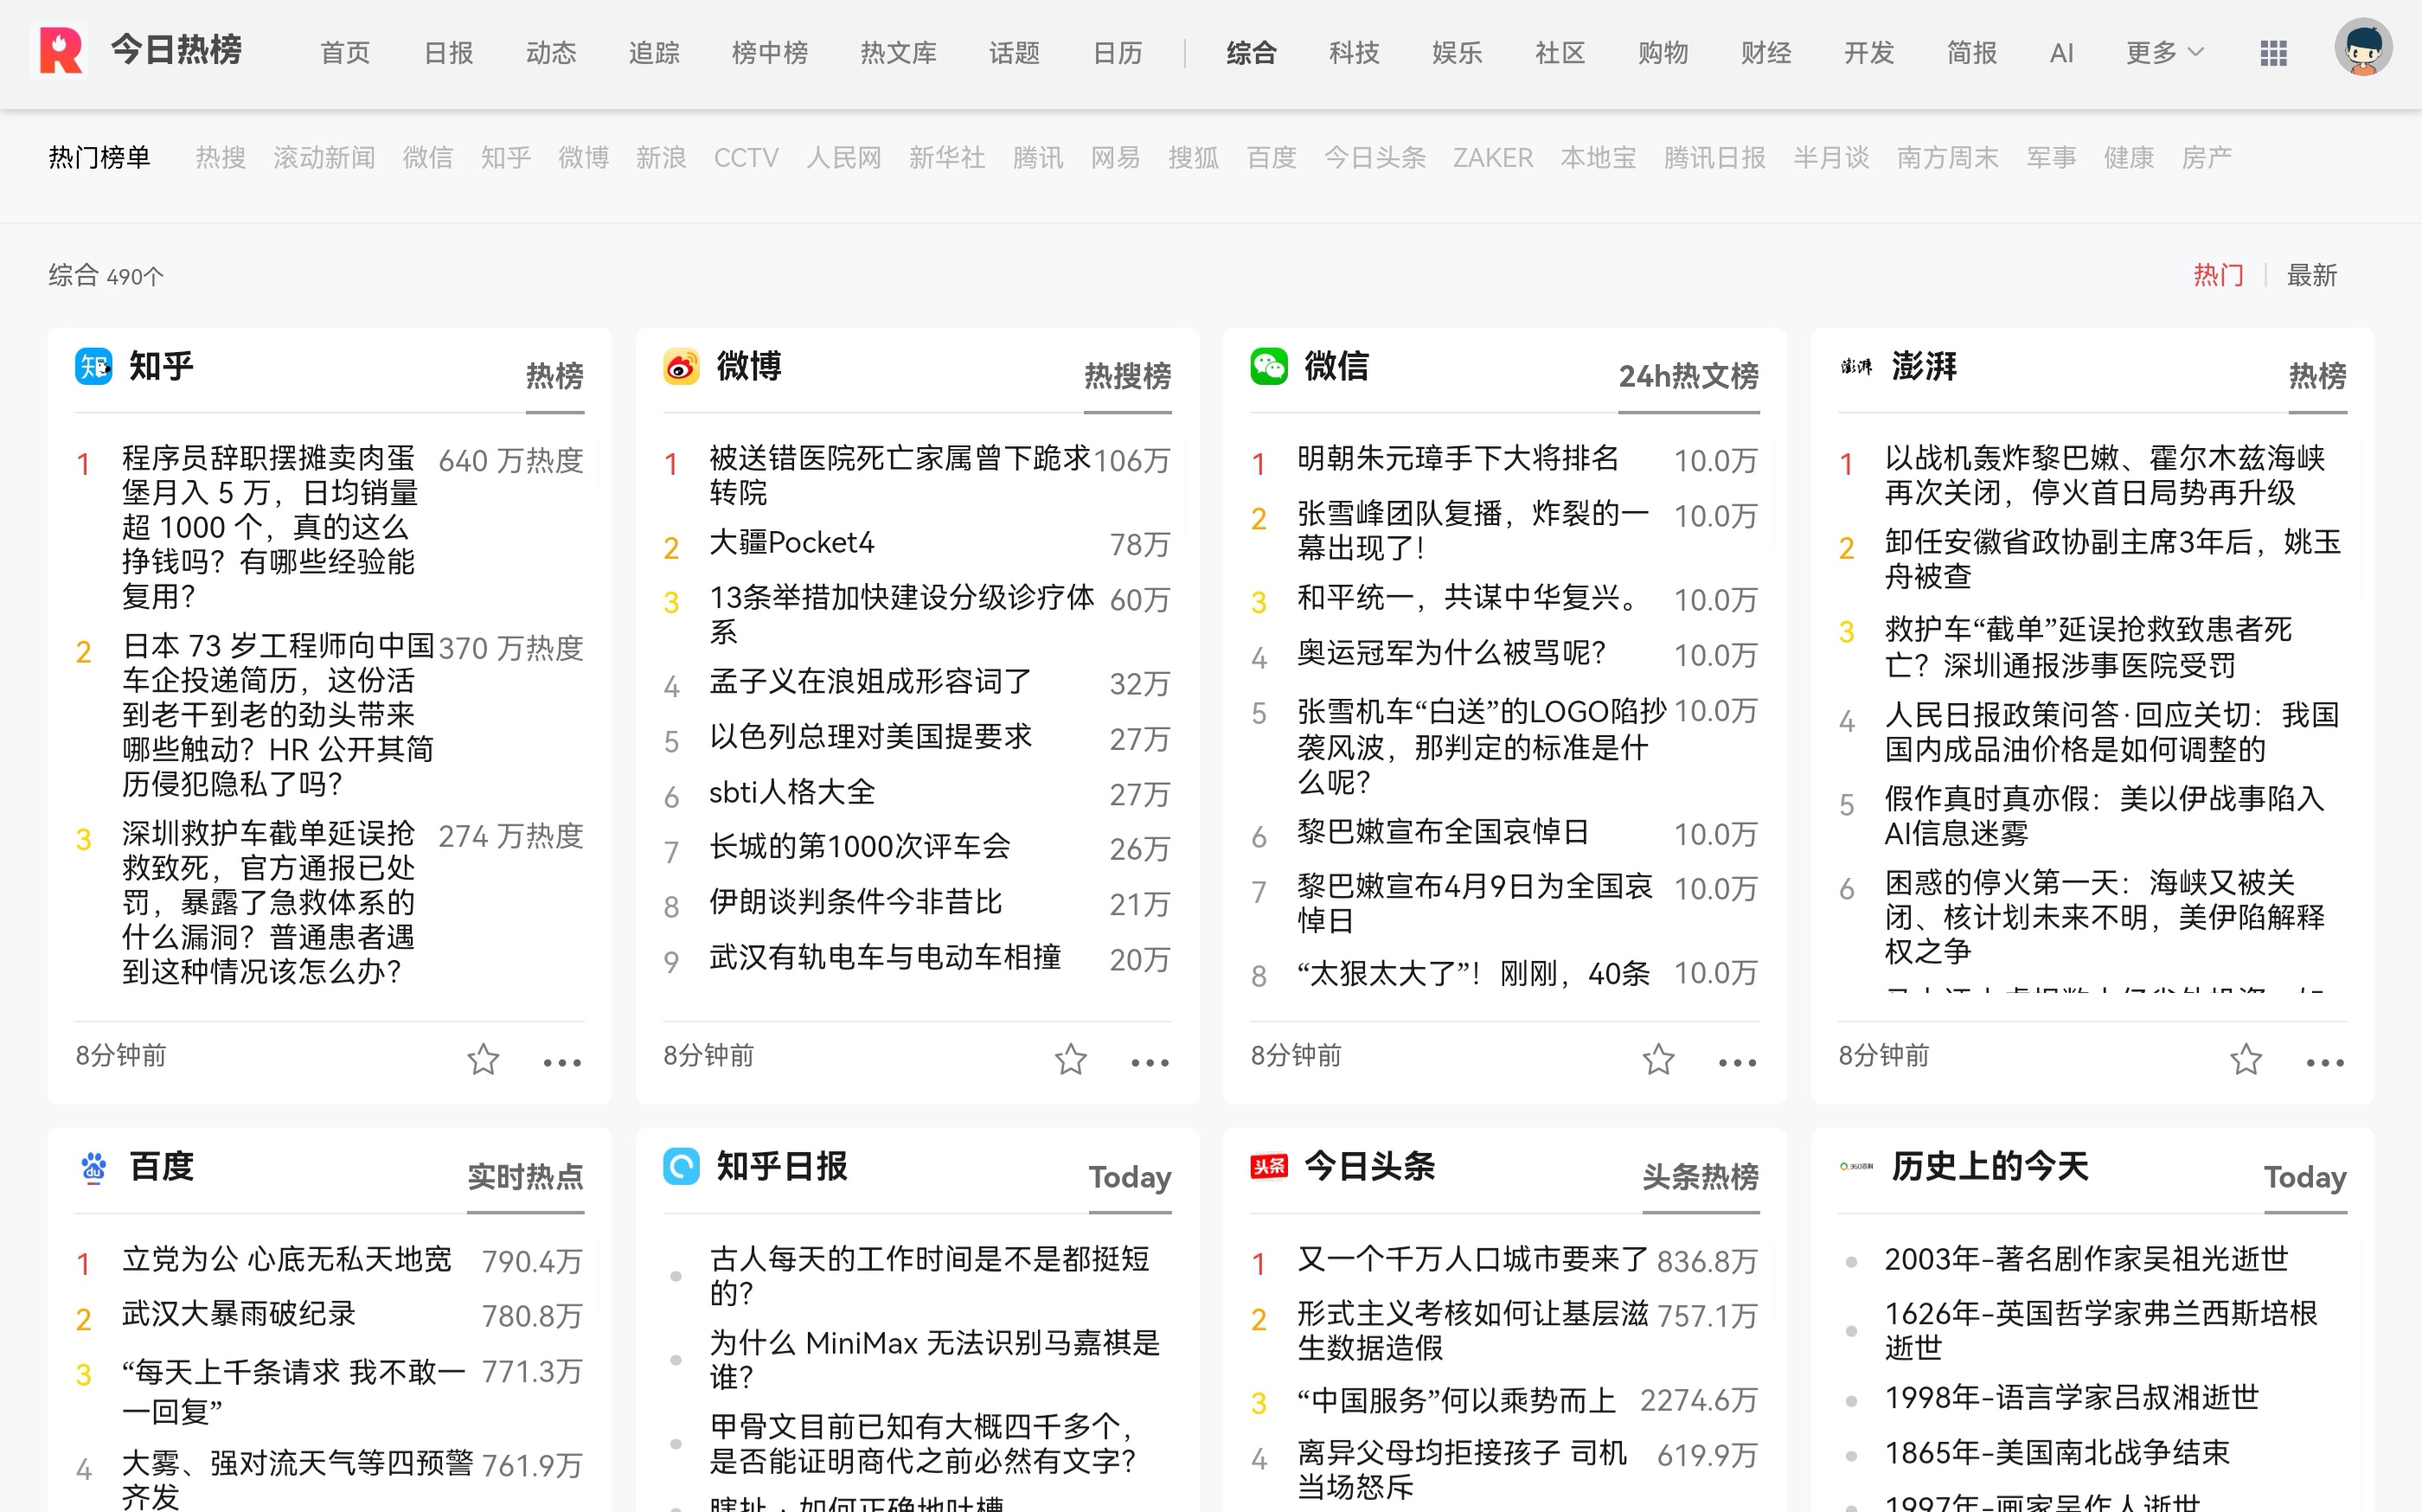The height and width of the screenshot is (1512, 2422).
Task: Click the 微博 card logo icon
Action: [681, 366]
